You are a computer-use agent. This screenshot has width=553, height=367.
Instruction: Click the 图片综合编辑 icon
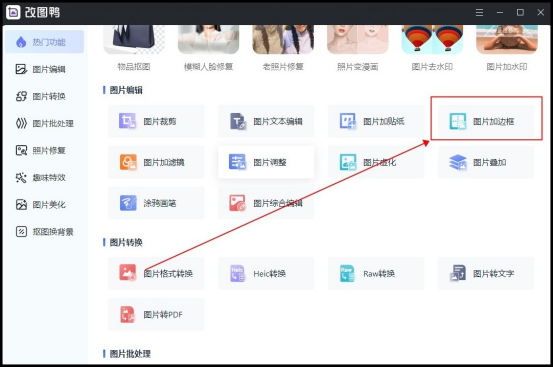(x=237, y=203)
